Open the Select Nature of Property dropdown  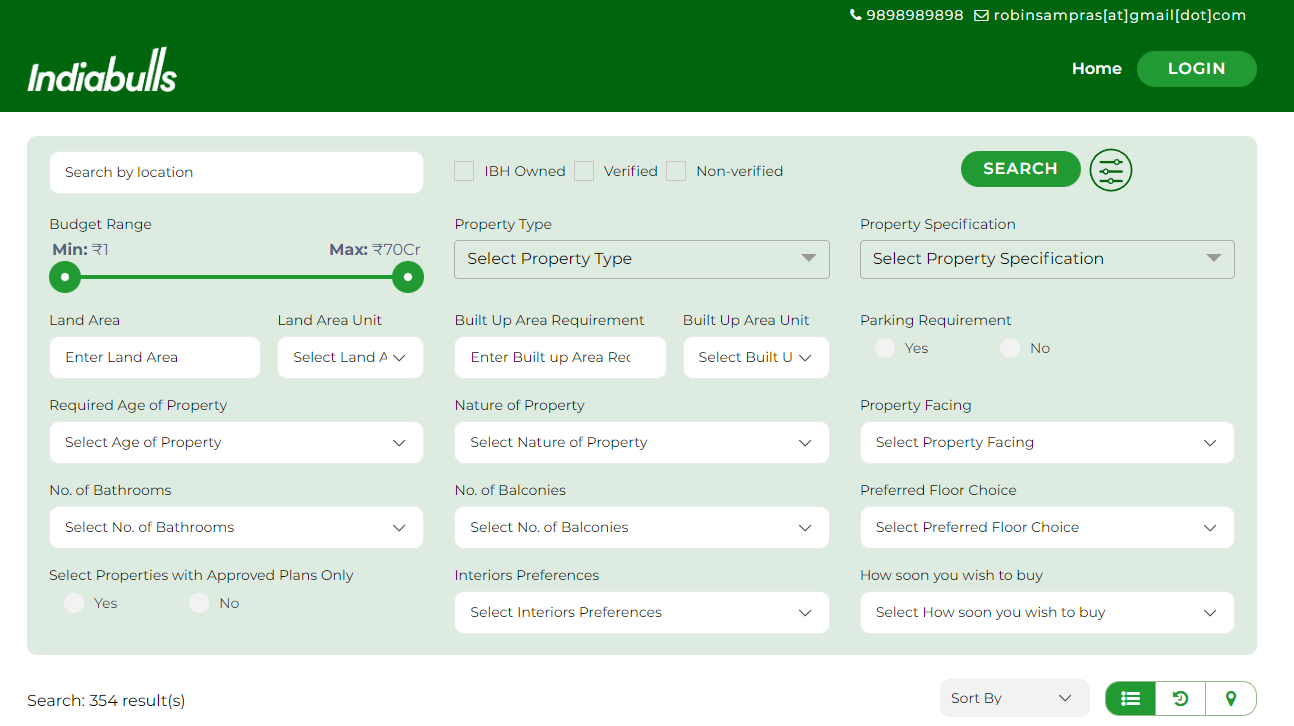642,442
